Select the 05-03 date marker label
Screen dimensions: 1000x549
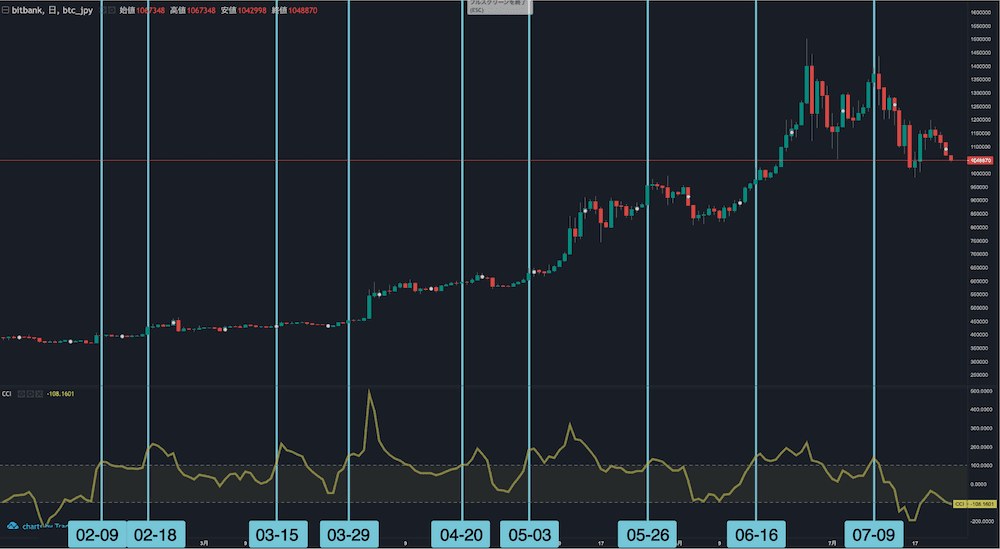tap(529, 534)
